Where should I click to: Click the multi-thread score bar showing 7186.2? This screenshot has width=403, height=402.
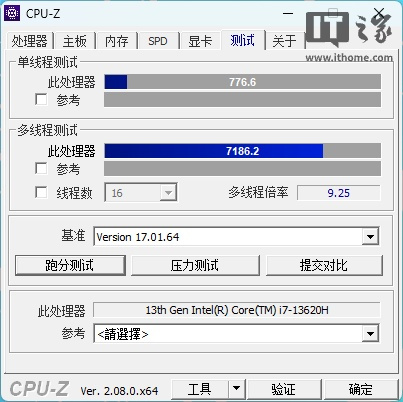(242, 151)
